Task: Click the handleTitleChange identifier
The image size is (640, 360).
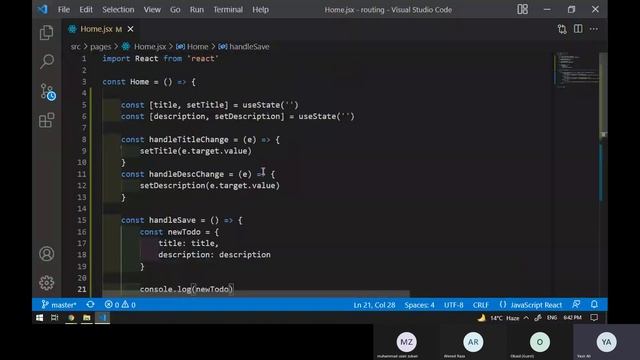Action: coord(189,139)
